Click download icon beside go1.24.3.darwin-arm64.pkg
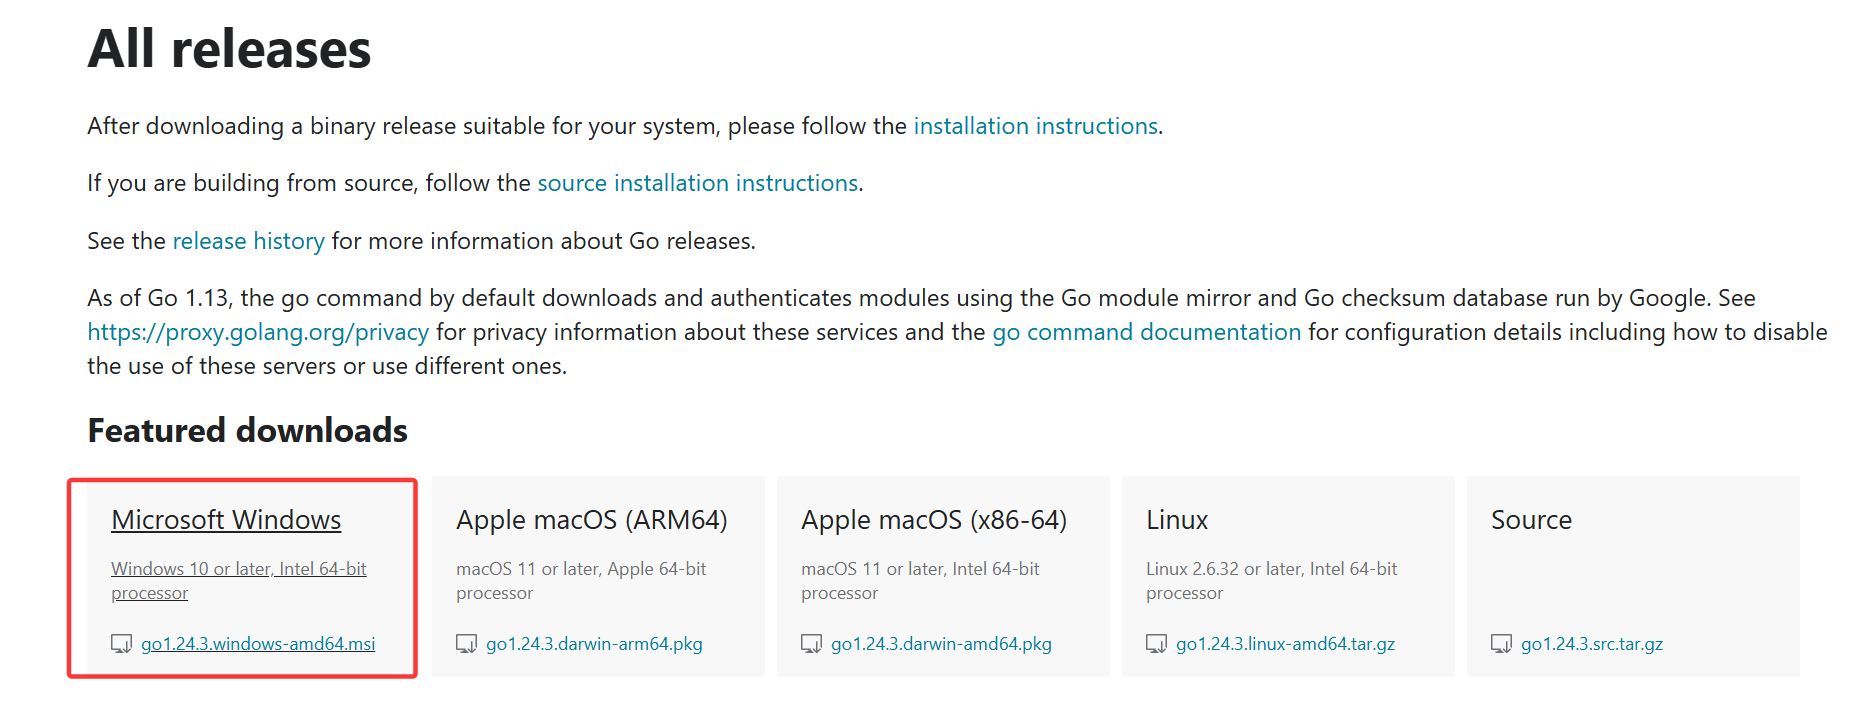This screenshot has height=704, width=1863. (466, 644)
